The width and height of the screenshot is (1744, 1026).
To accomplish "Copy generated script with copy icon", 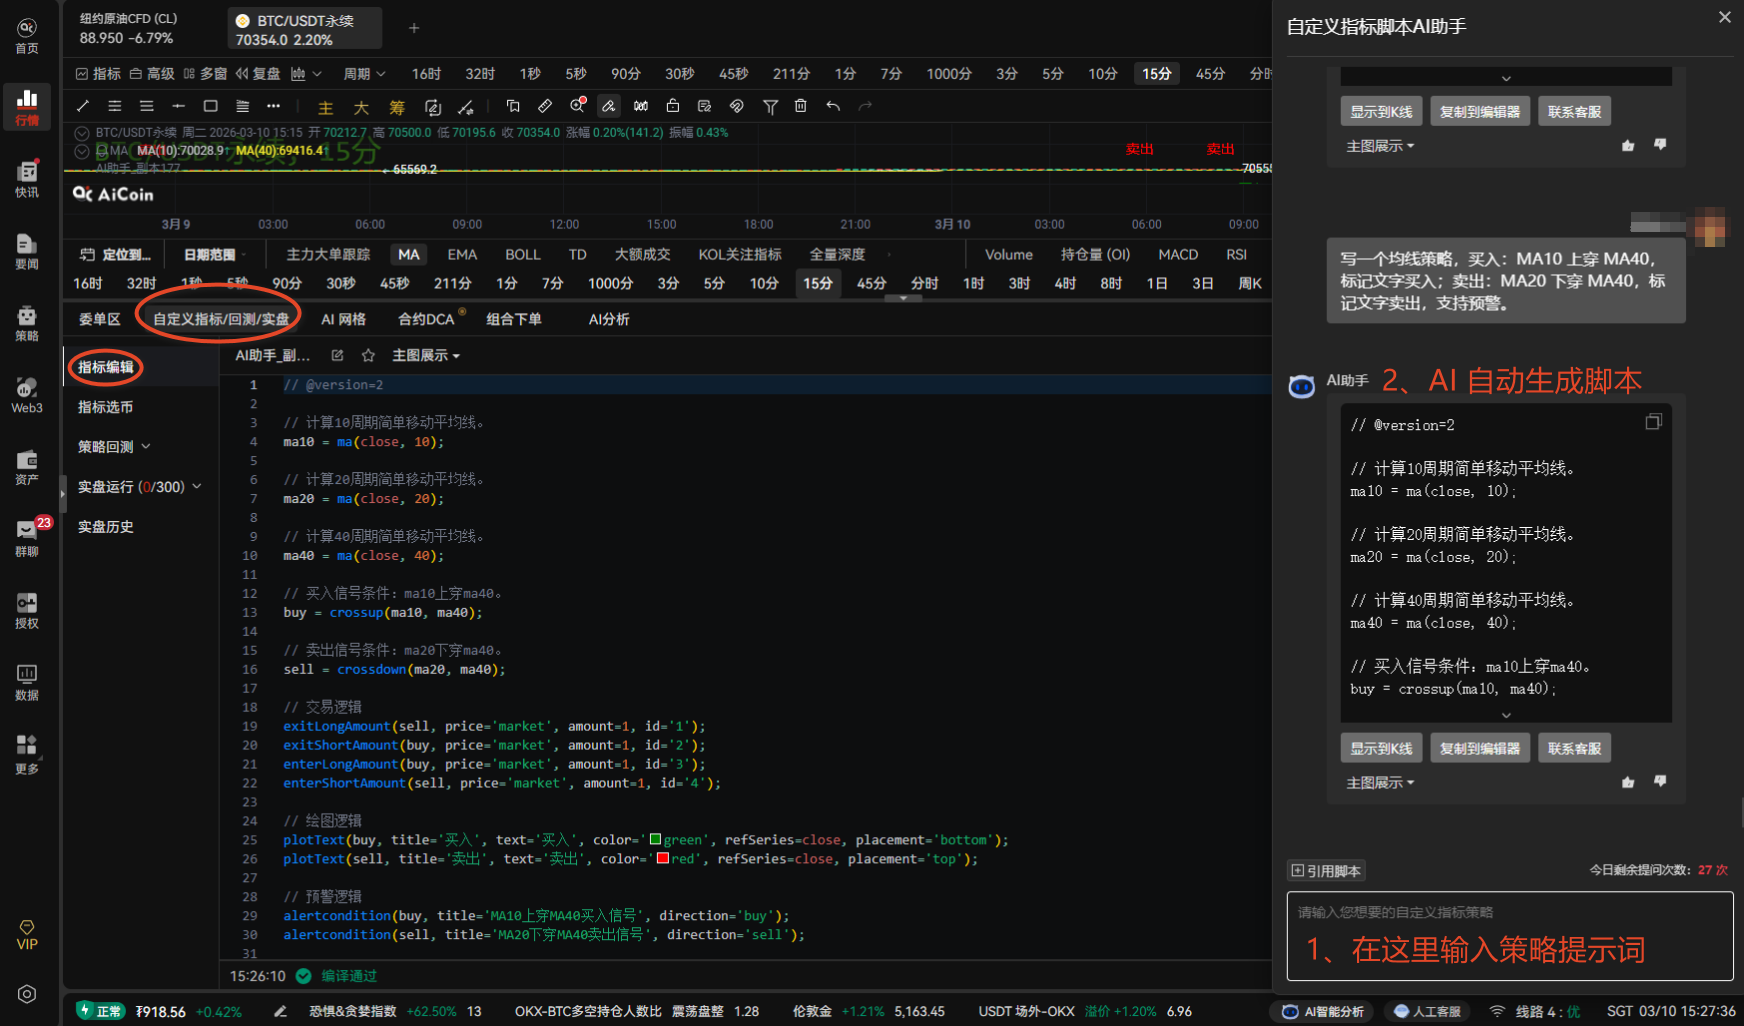I will point(1653,422).
